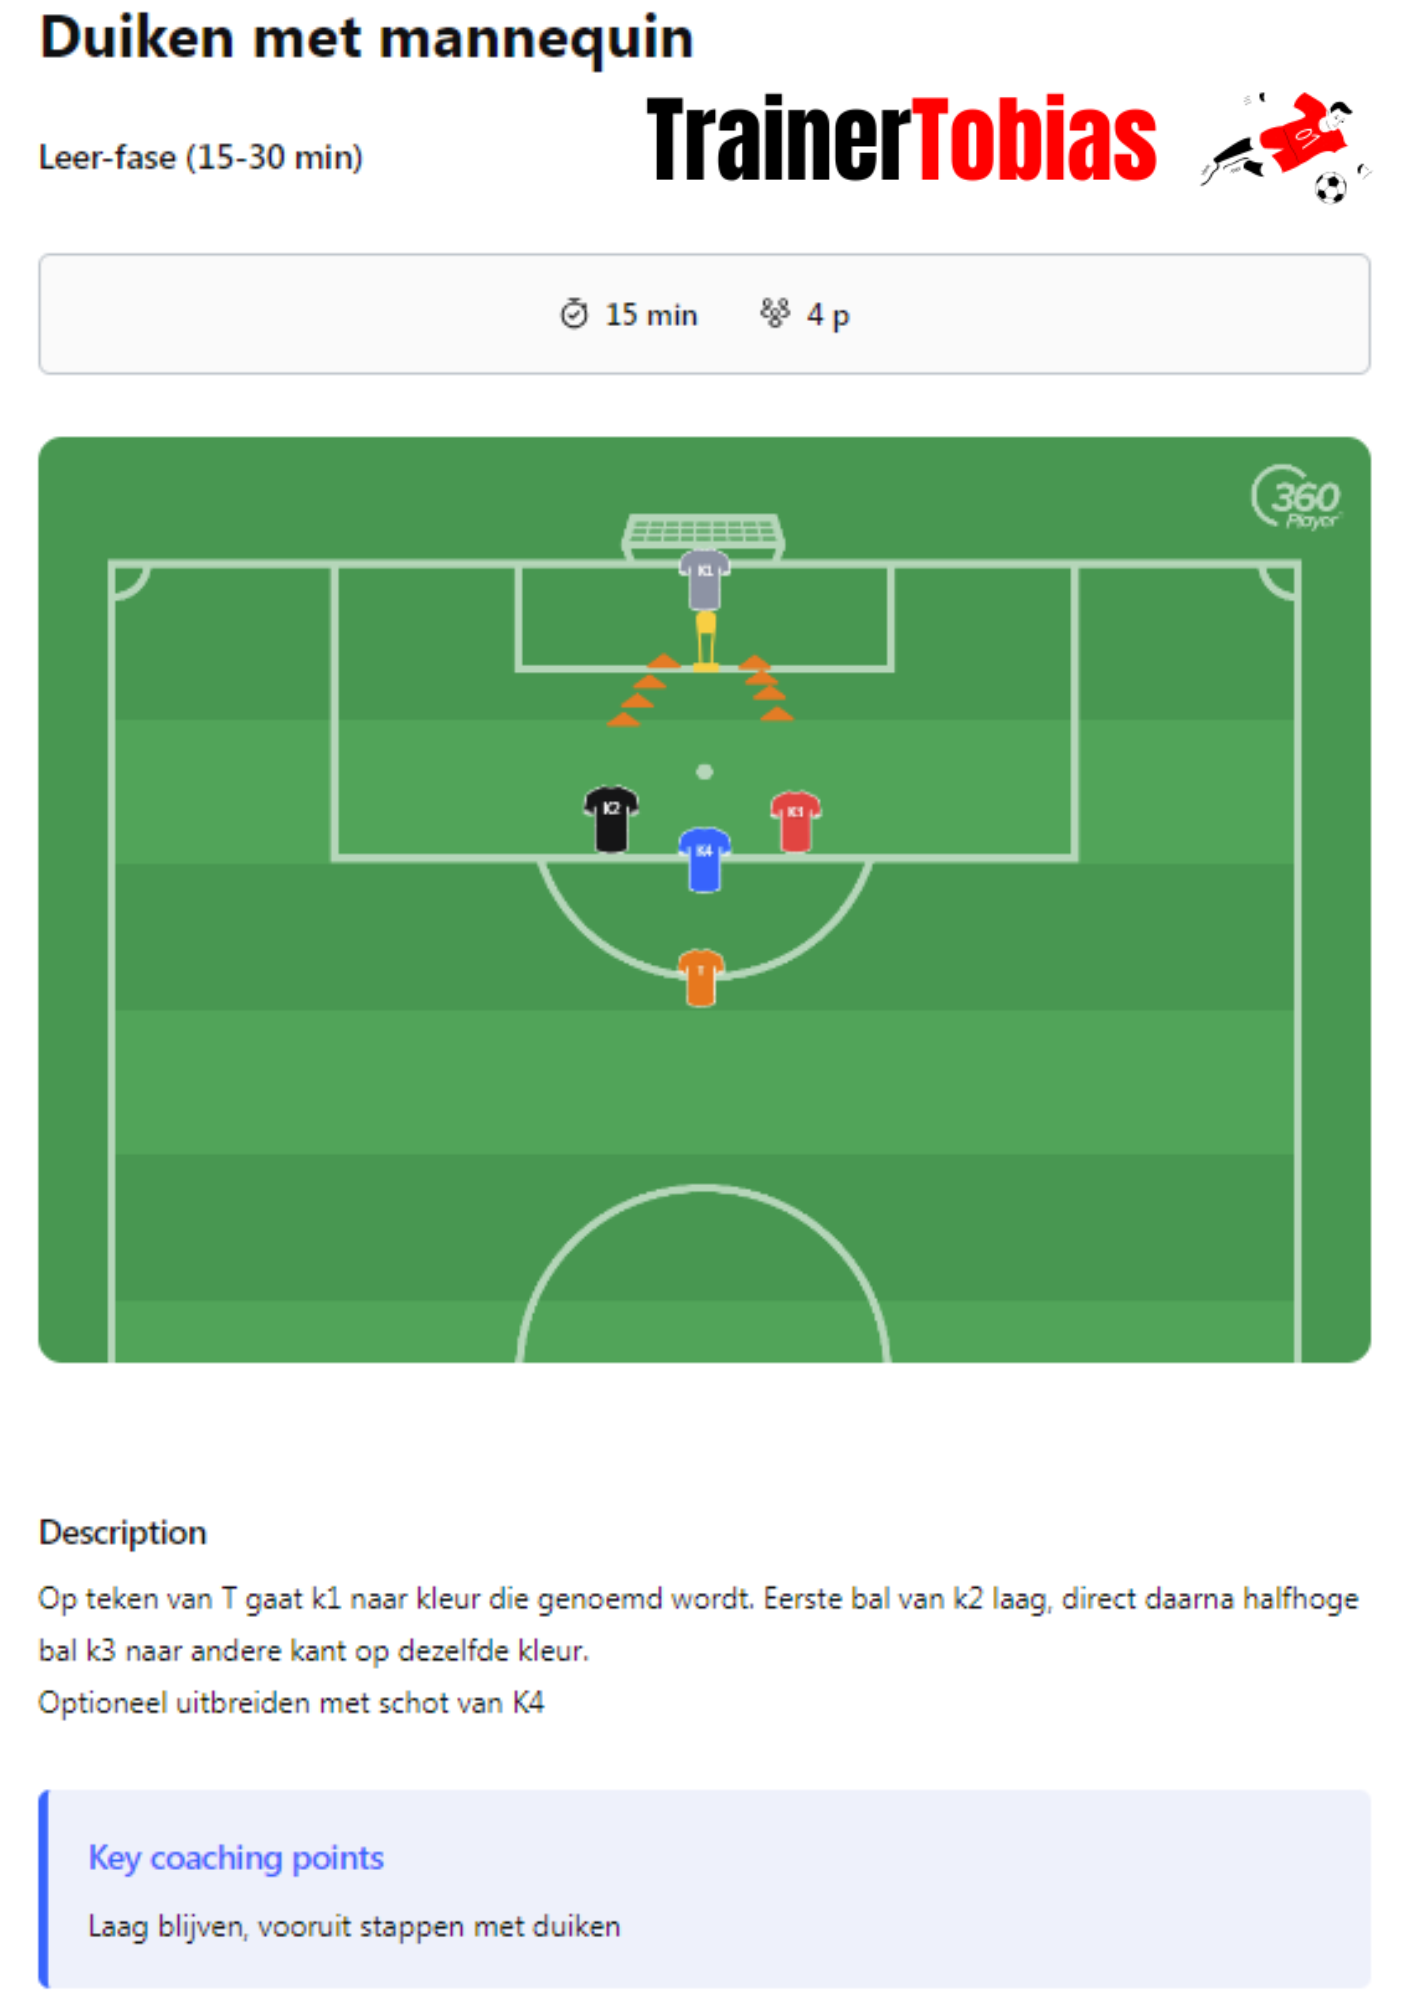Select the yellow mannequin on the pitch
Viewport: 1414px width, 2000px height.
(706, 640)
